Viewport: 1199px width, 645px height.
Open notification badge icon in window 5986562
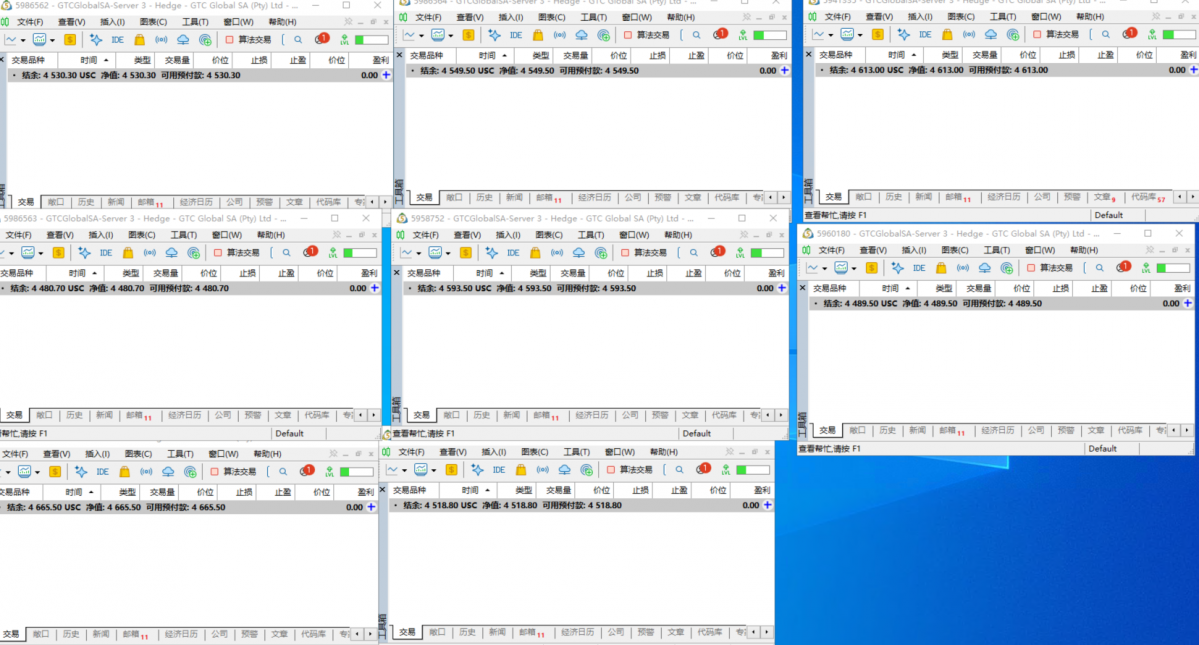point(322,39)
